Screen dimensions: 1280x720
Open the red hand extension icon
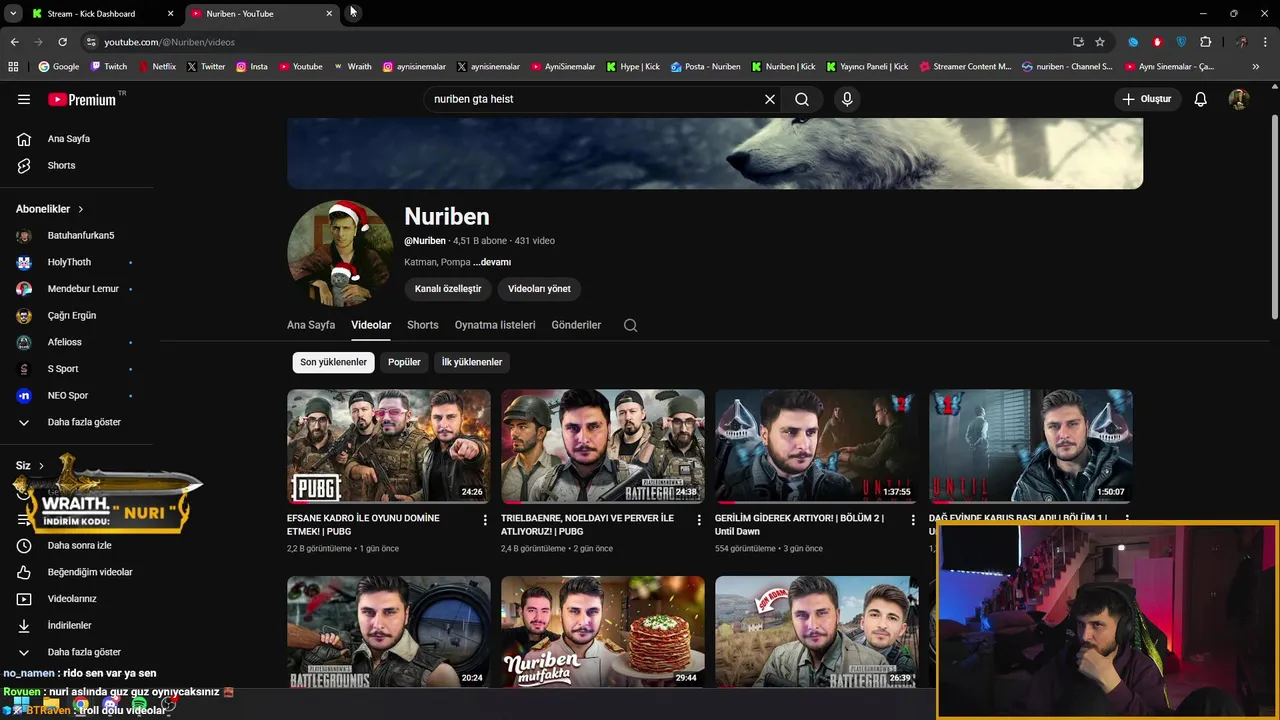click(x=1157, y=42)
